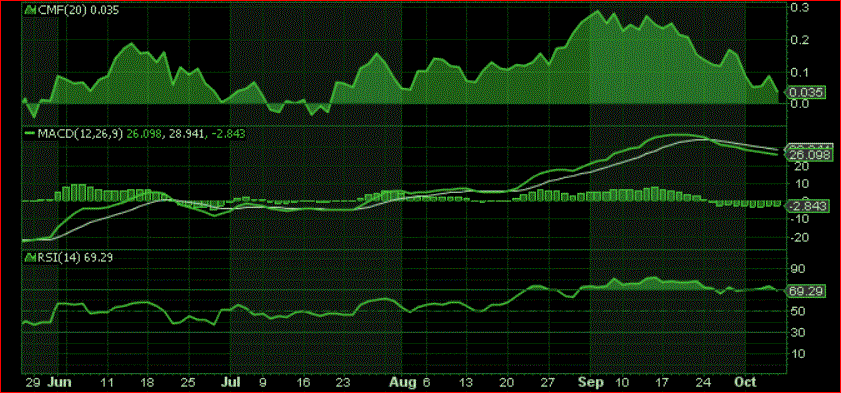Select the Jul date axis label
The height and width of the screenshot is (393, 841).
(x=231, y=382)
